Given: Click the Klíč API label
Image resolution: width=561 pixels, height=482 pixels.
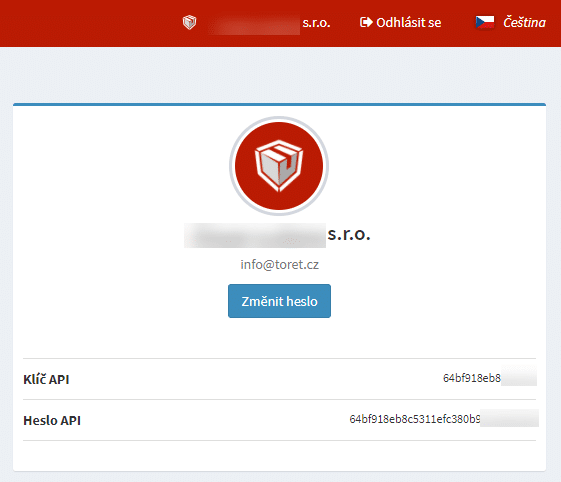Looking at the screenshot, I should click(46, 379).
